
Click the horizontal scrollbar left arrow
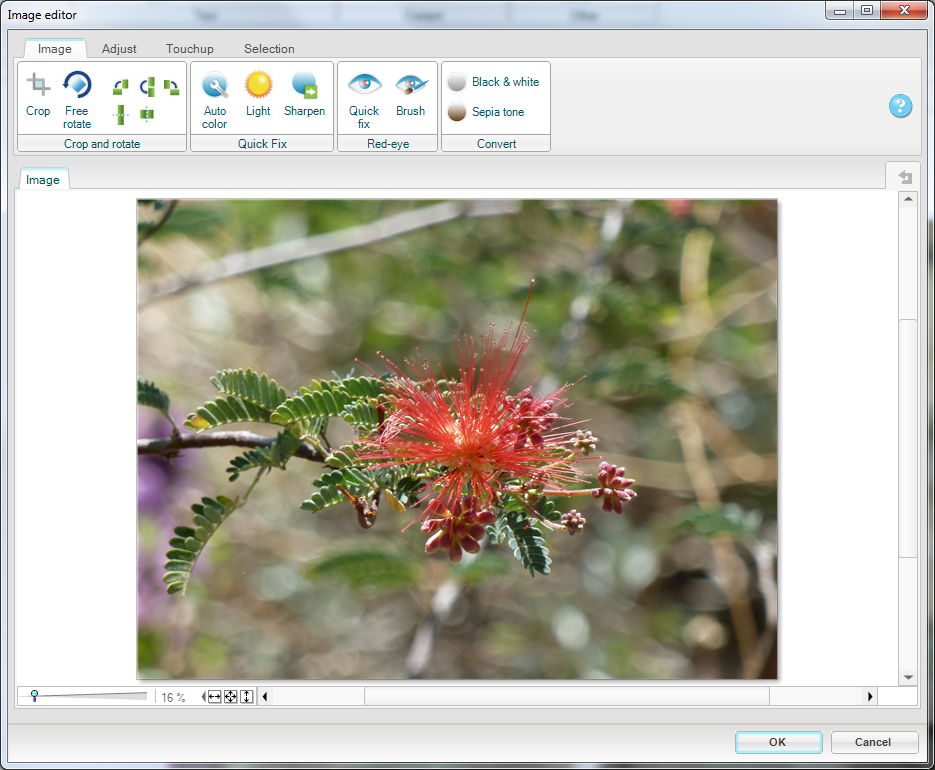pyautogui.click(x=265, y=696)
